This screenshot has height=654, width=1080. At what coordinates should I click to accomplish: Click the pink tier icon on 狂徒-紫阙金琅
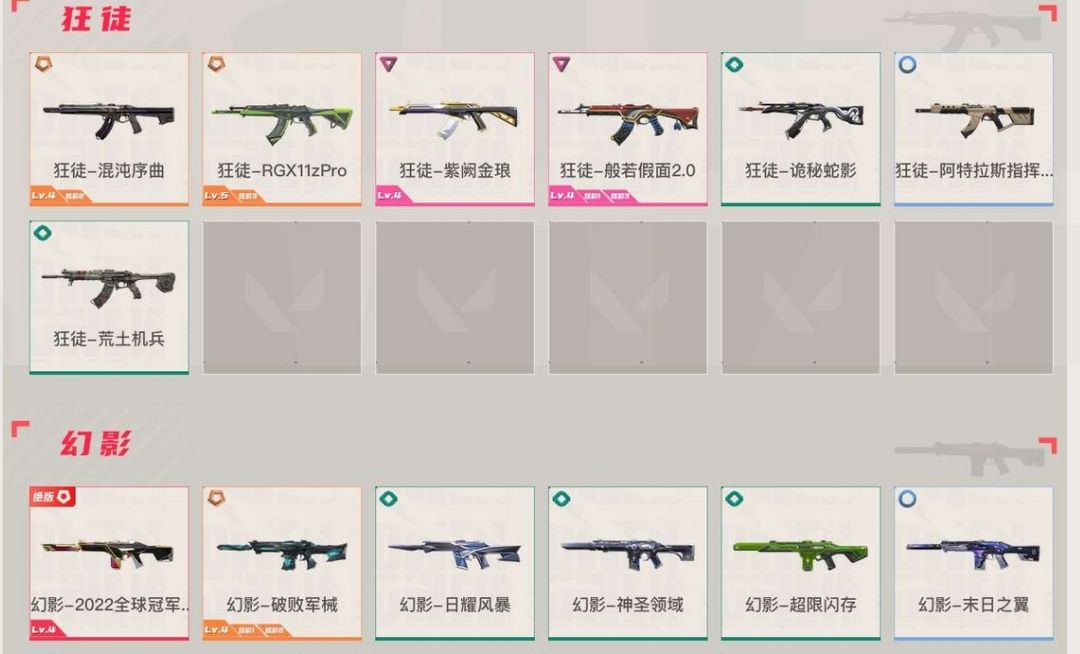click(x=388, y=64)
